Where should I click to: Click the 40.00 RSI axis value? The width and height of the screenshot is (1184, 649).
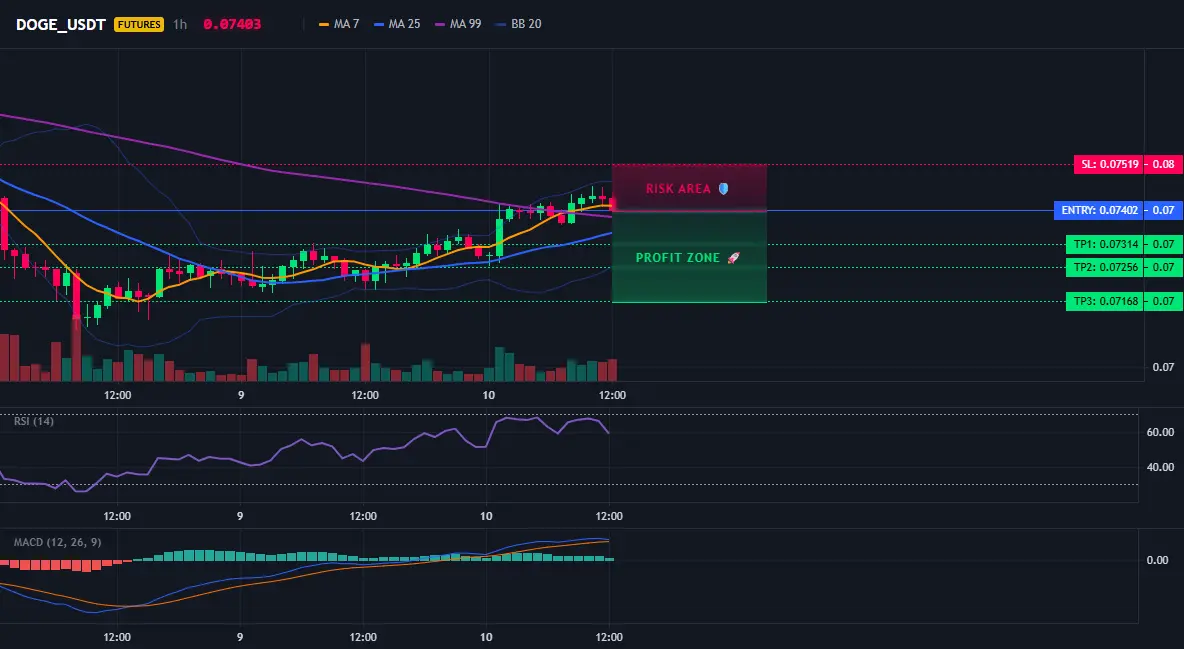pos(1161,467)
